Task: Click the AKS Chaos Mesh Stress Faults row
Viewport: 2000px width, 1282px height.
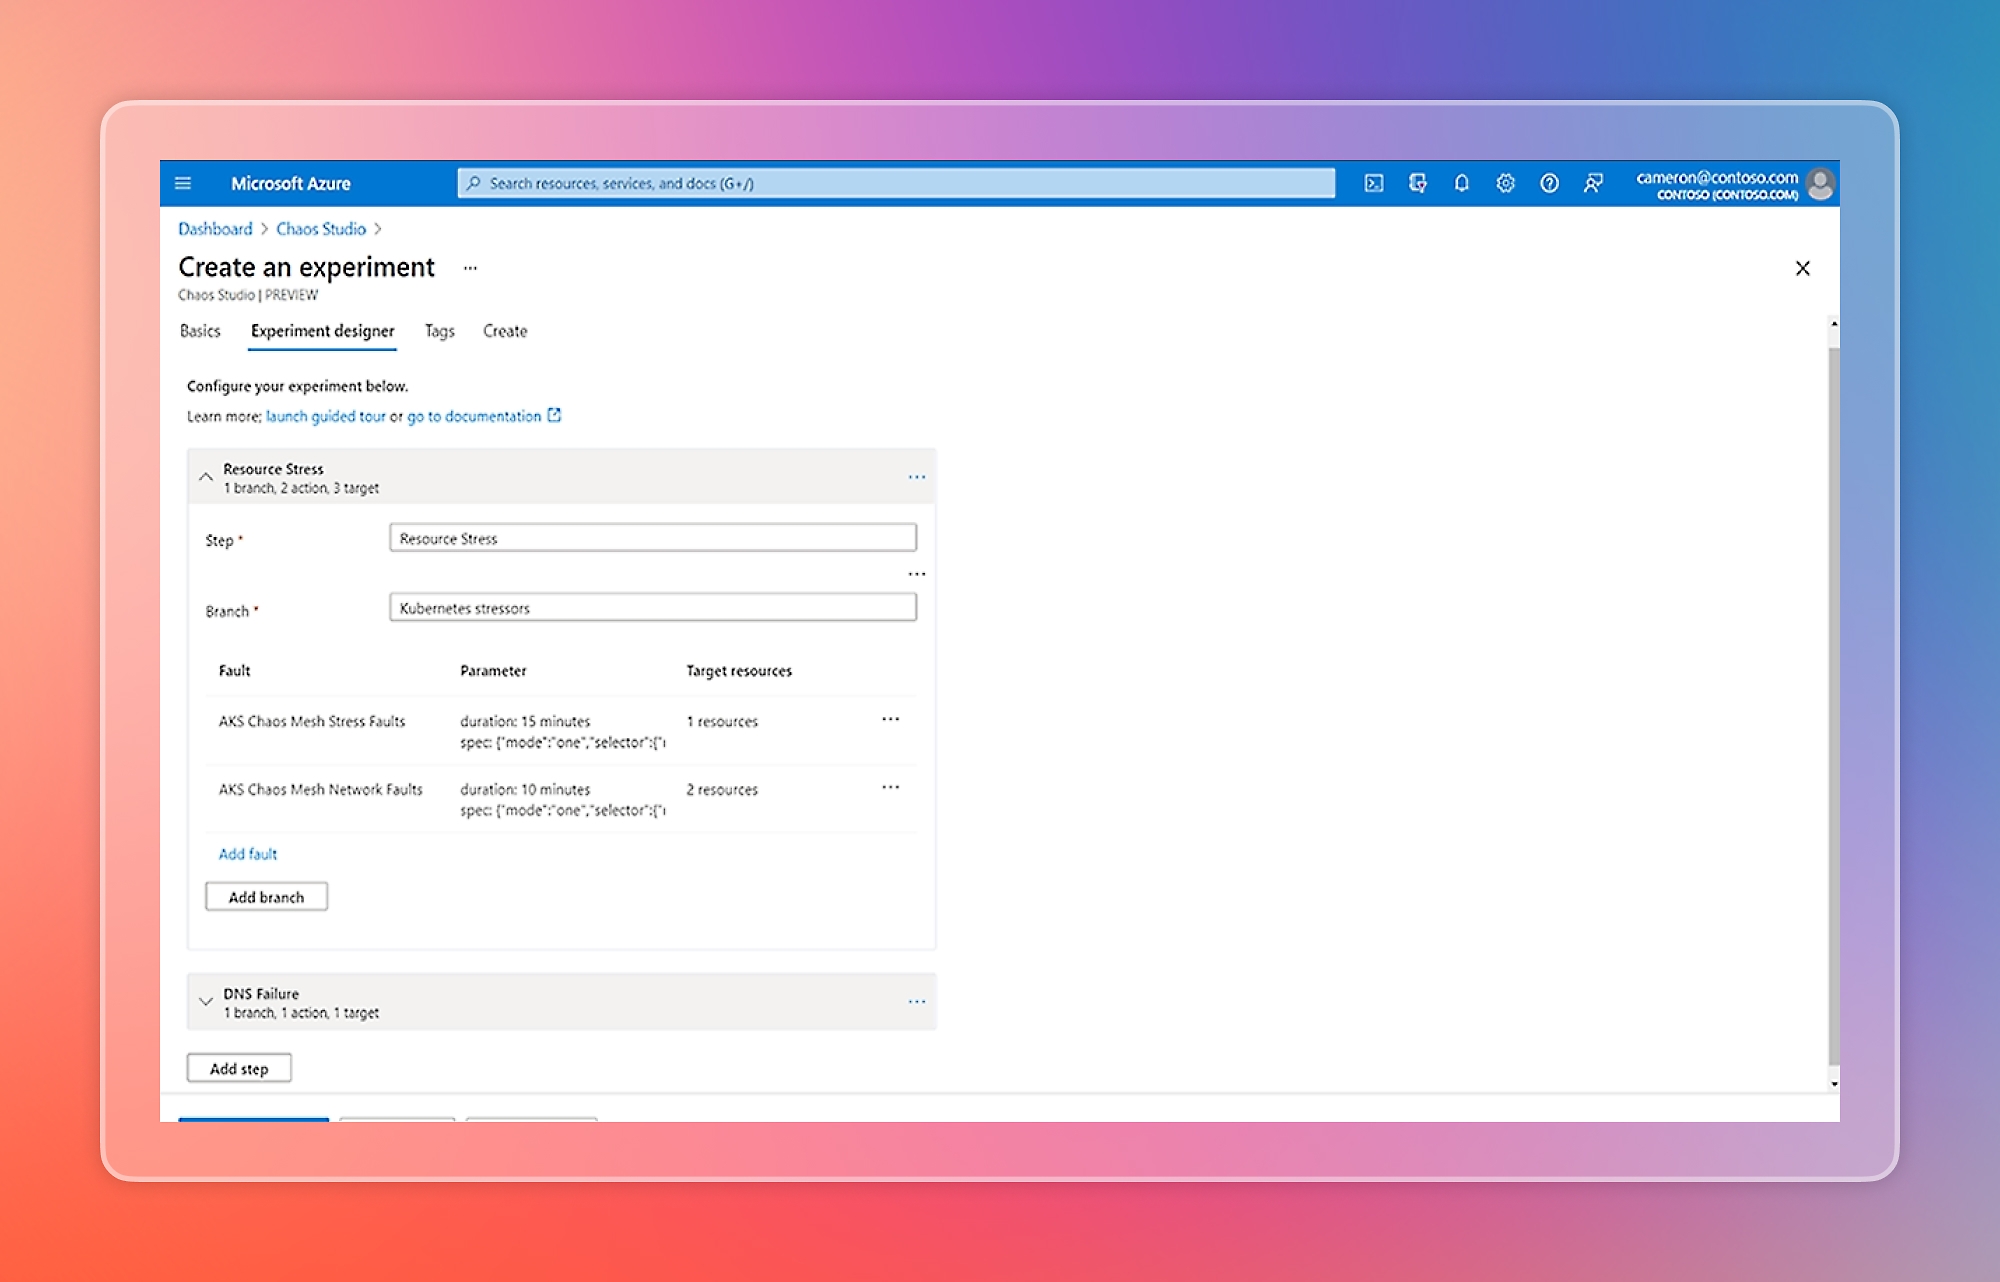Action: coord(561,731)
